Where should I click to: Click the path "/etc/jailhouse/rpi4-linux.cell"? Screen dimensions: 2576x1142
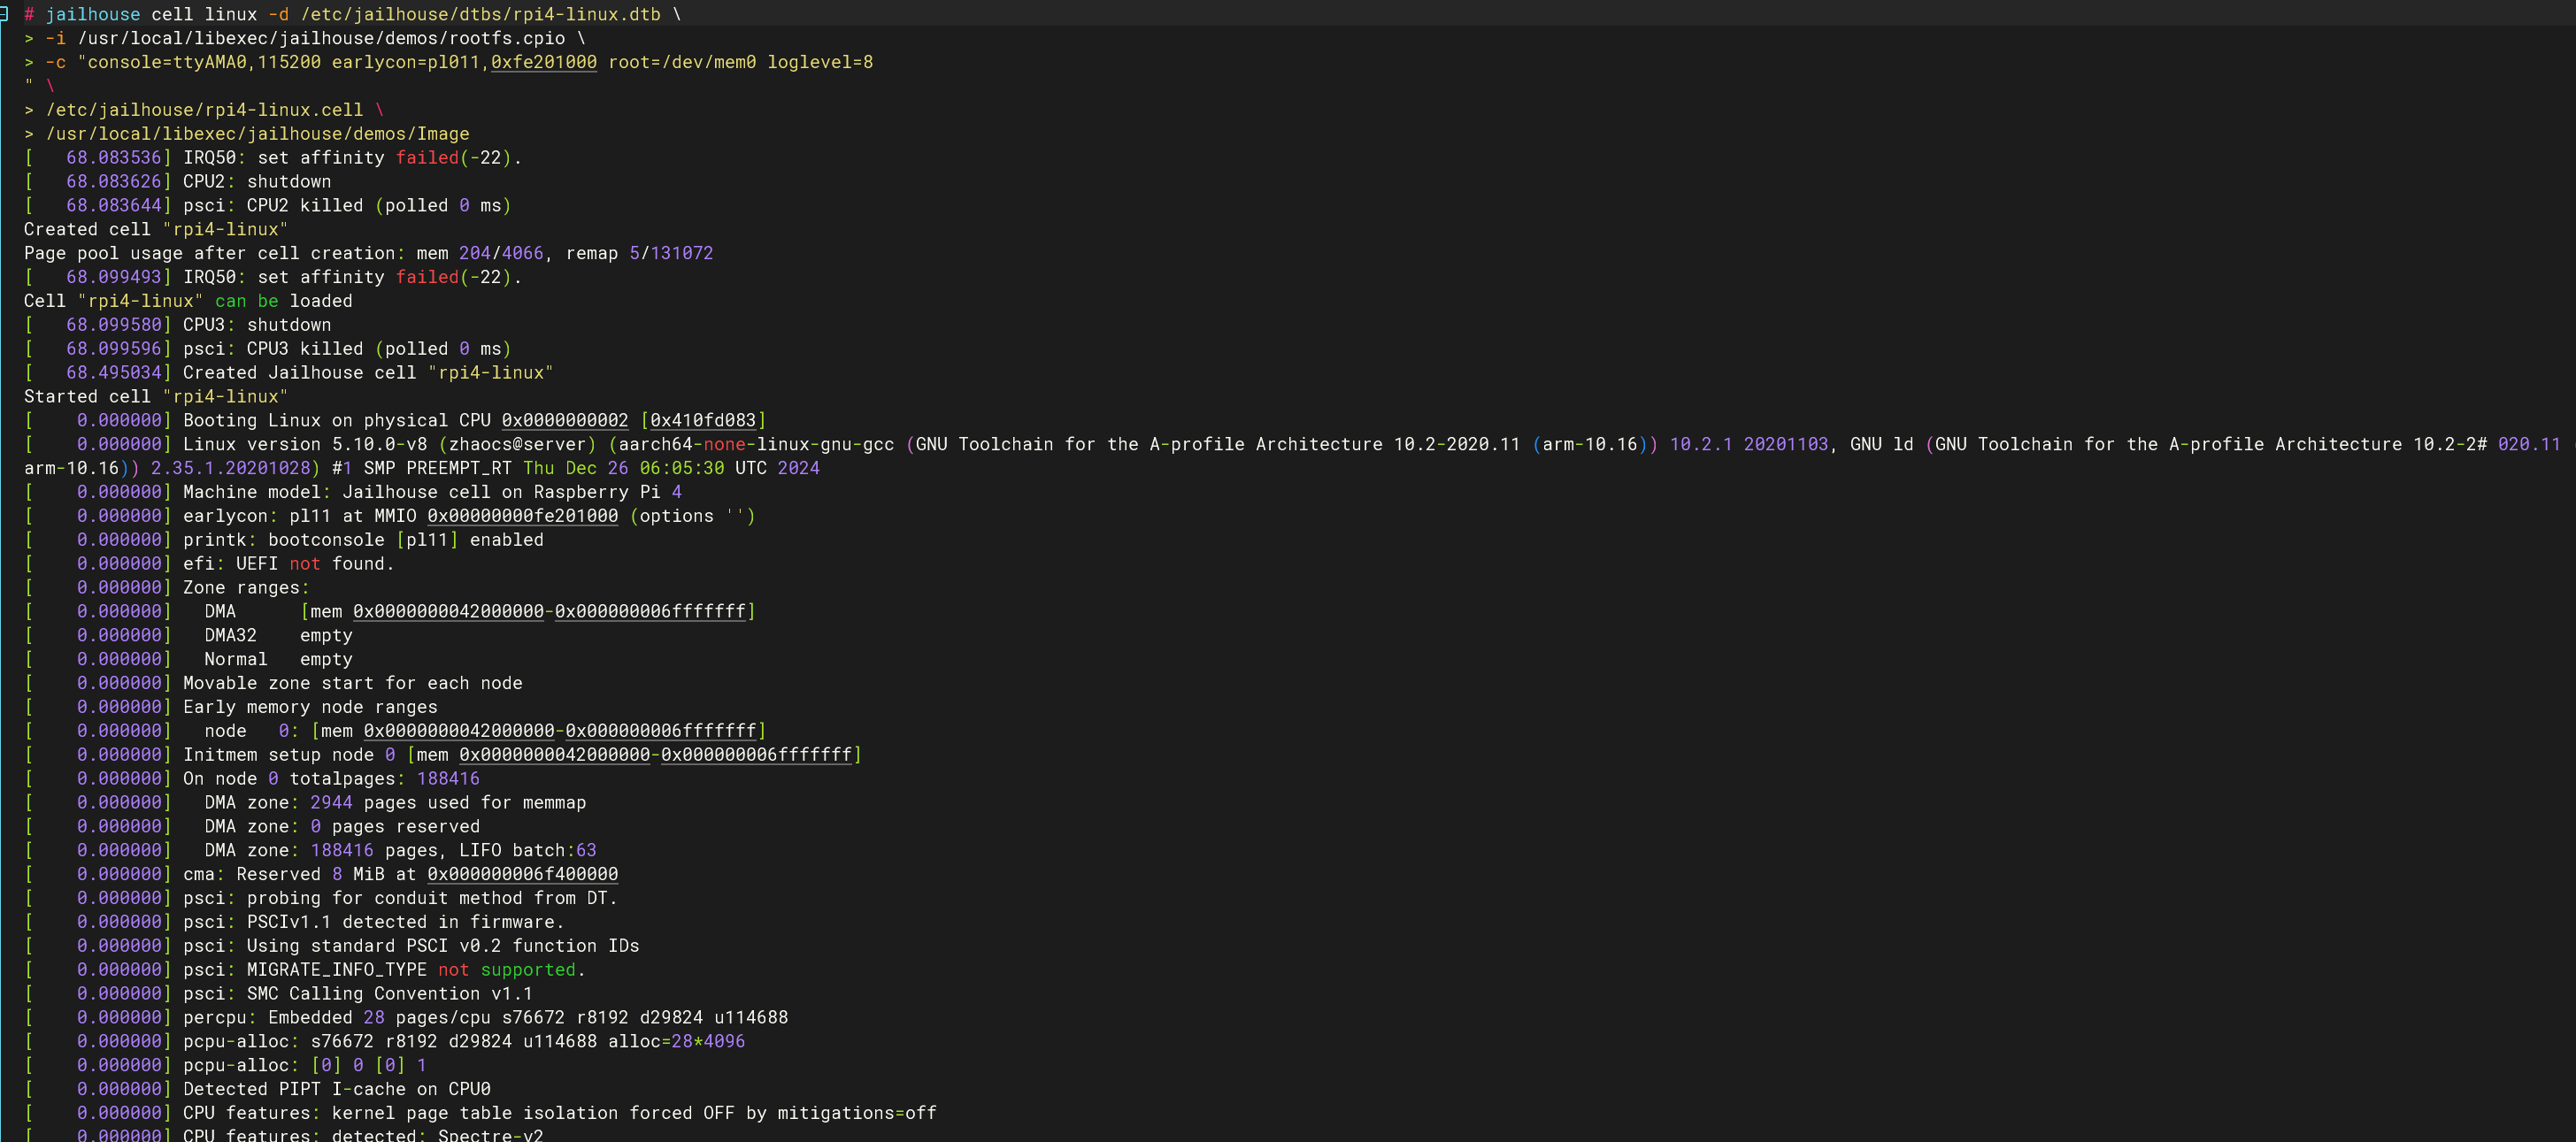204,110
